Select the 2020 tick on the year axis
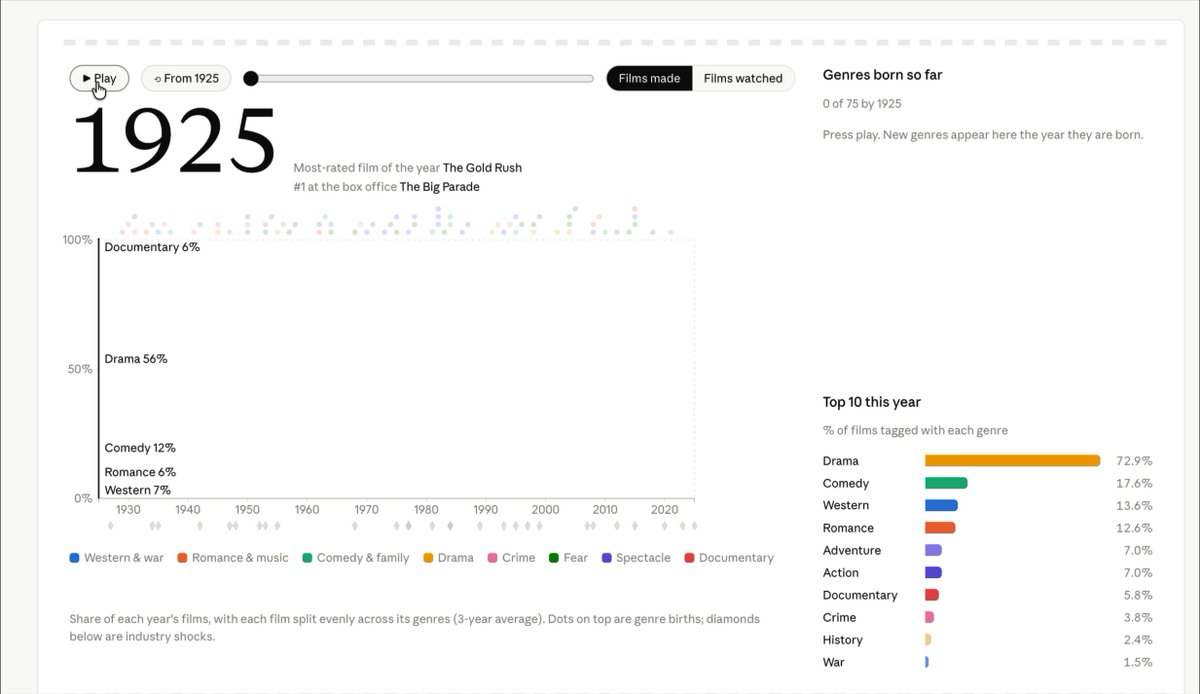Image resolution: width=1200 pixels, height=694 pixels. coord(665,510)
